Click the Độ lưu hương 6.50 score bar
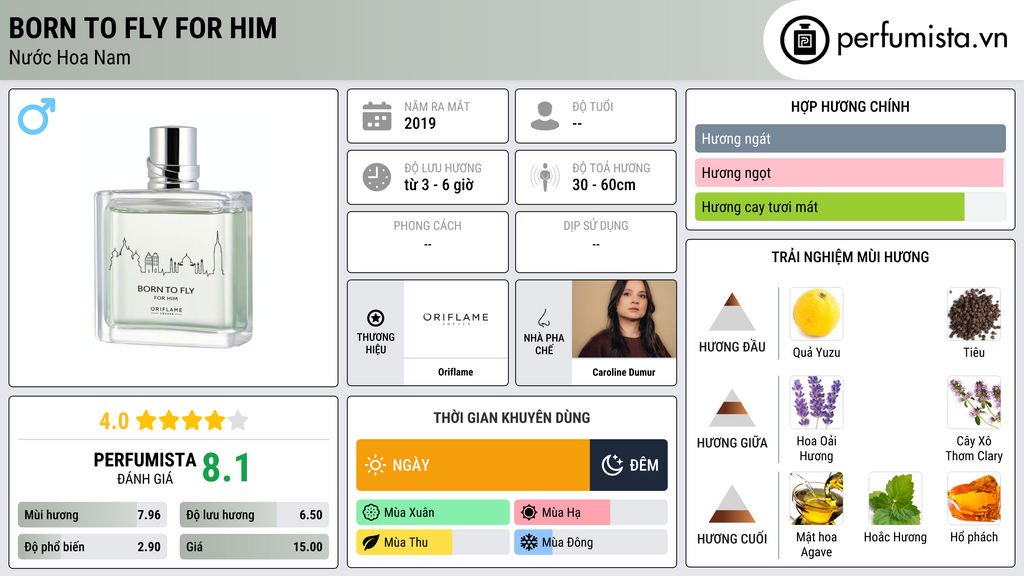 254,515
